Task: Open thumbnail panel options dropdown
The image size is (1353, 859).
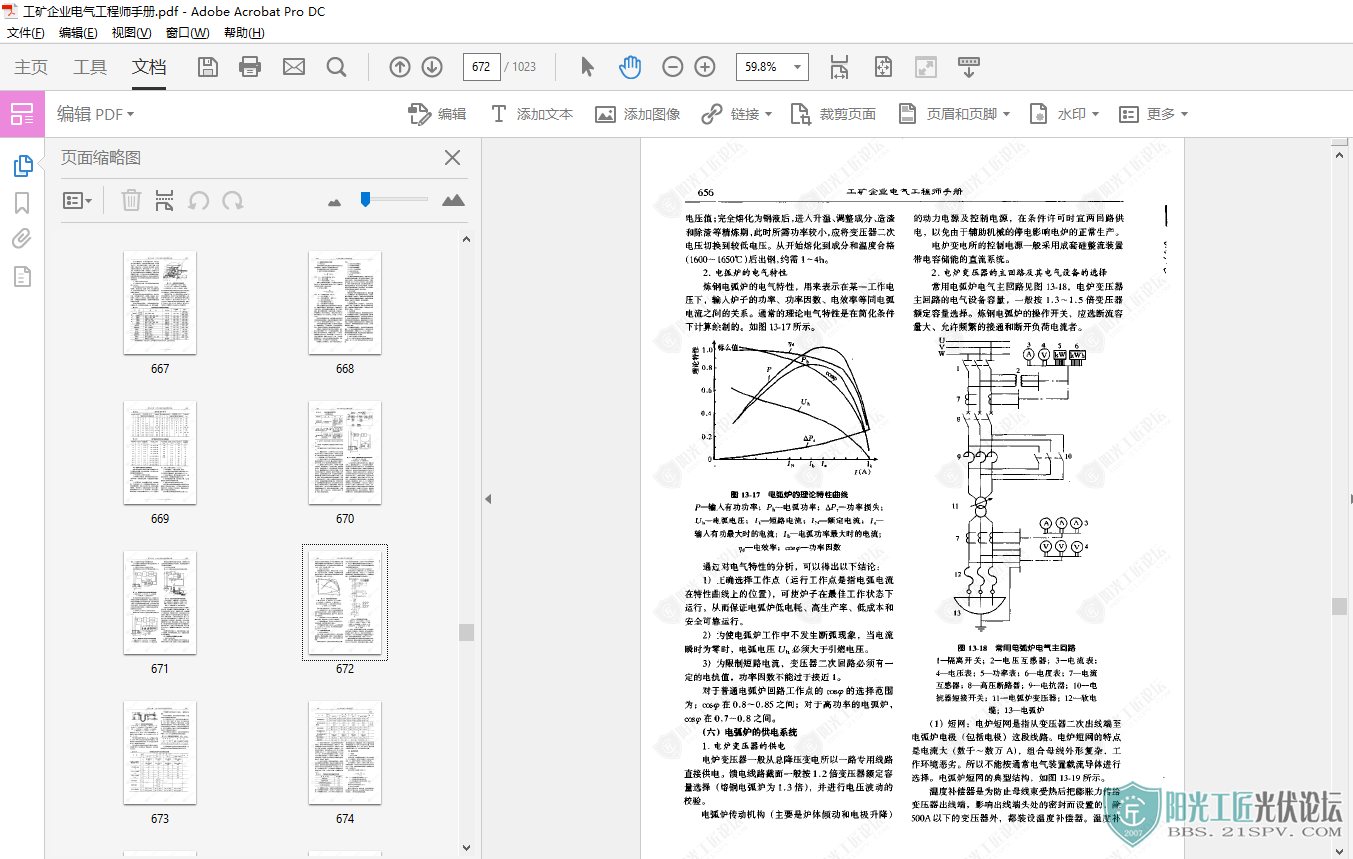Action: coord(77,200)
